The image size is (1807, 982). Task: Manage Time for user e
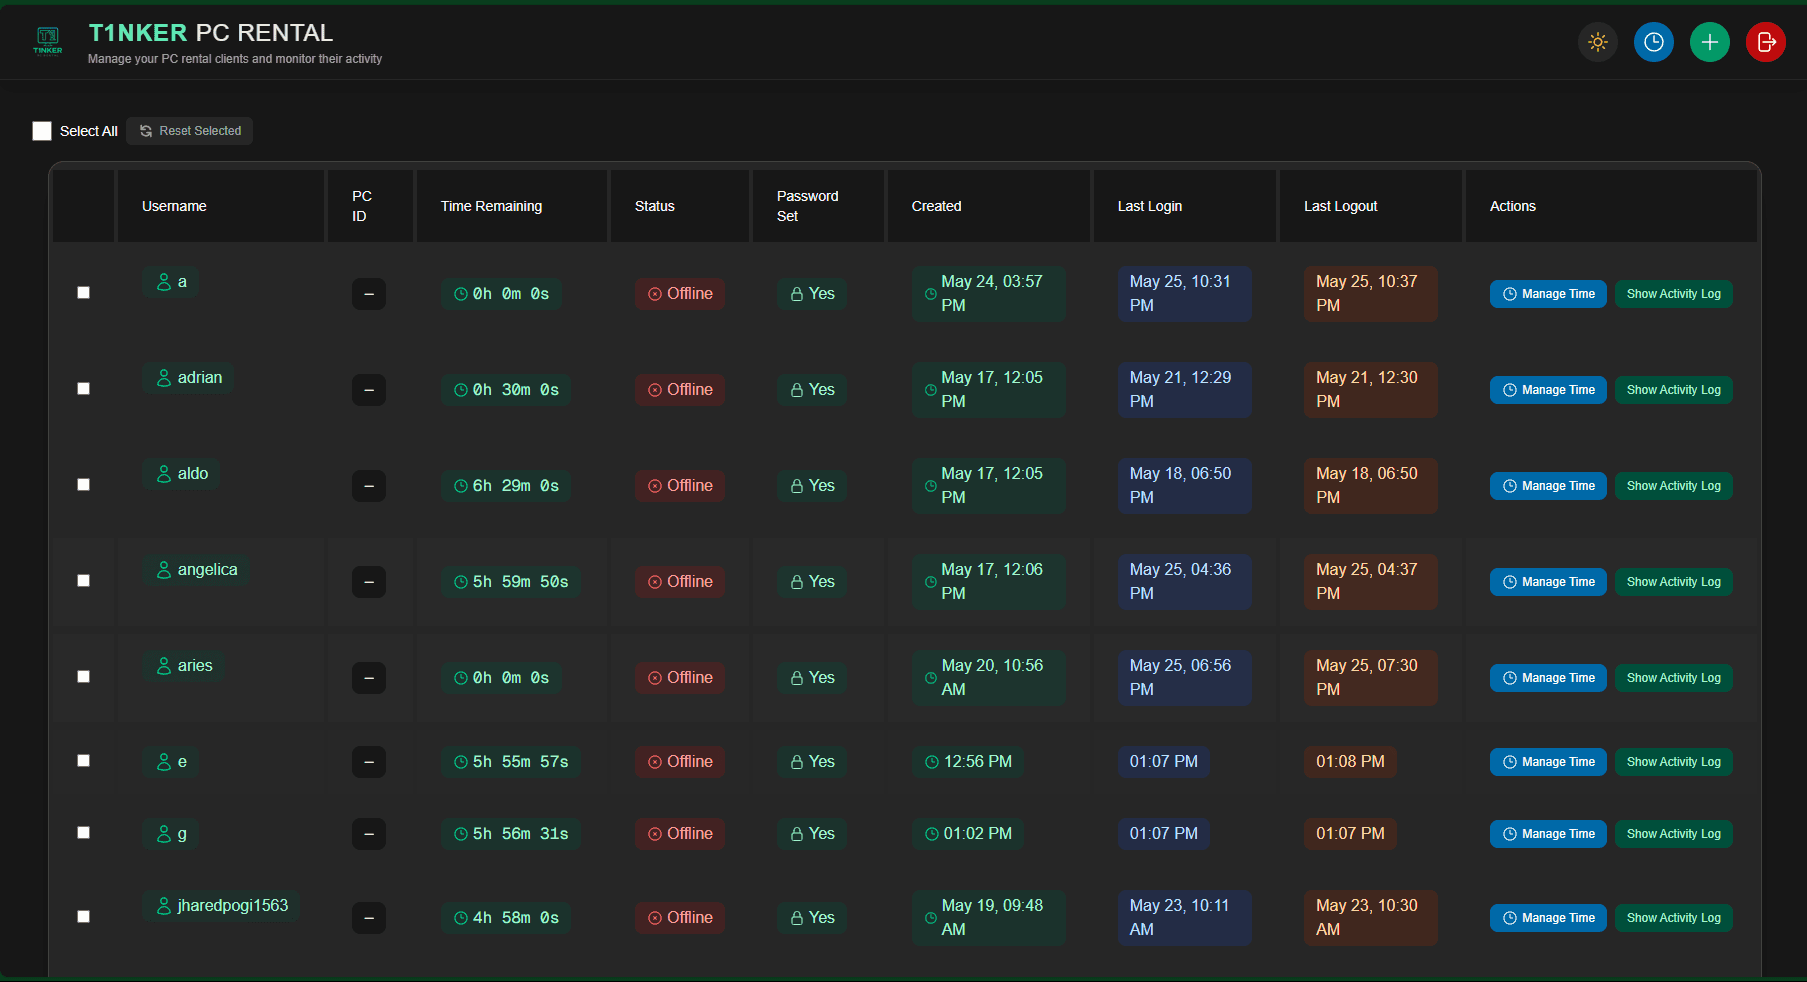(1548, 762)
